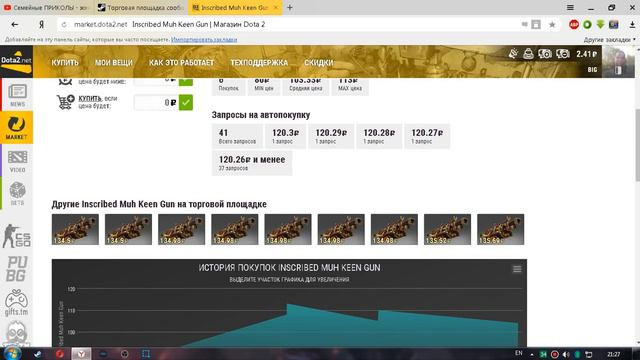Open the Windows Start button
Image resolution: width=640 pixels, height=360 pixels.
[x=12, y=353]
